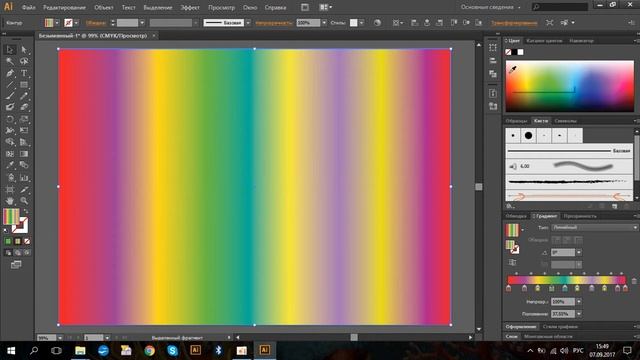Click Reverse Gradient icon in Gradient panel

click(512, 262)
